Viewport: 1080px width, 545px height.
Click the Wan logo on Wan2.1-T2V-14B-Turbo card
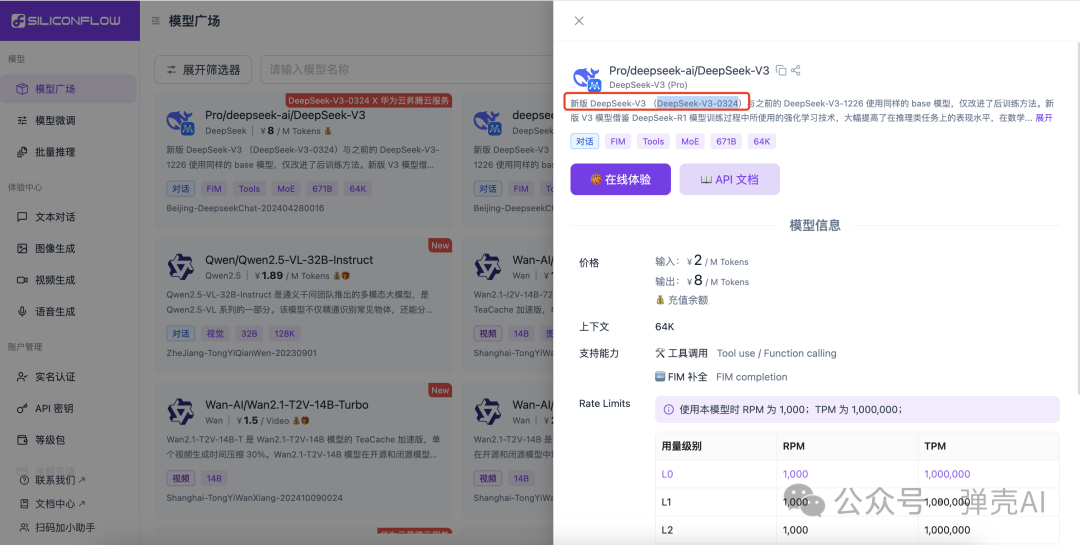point(180,411)
